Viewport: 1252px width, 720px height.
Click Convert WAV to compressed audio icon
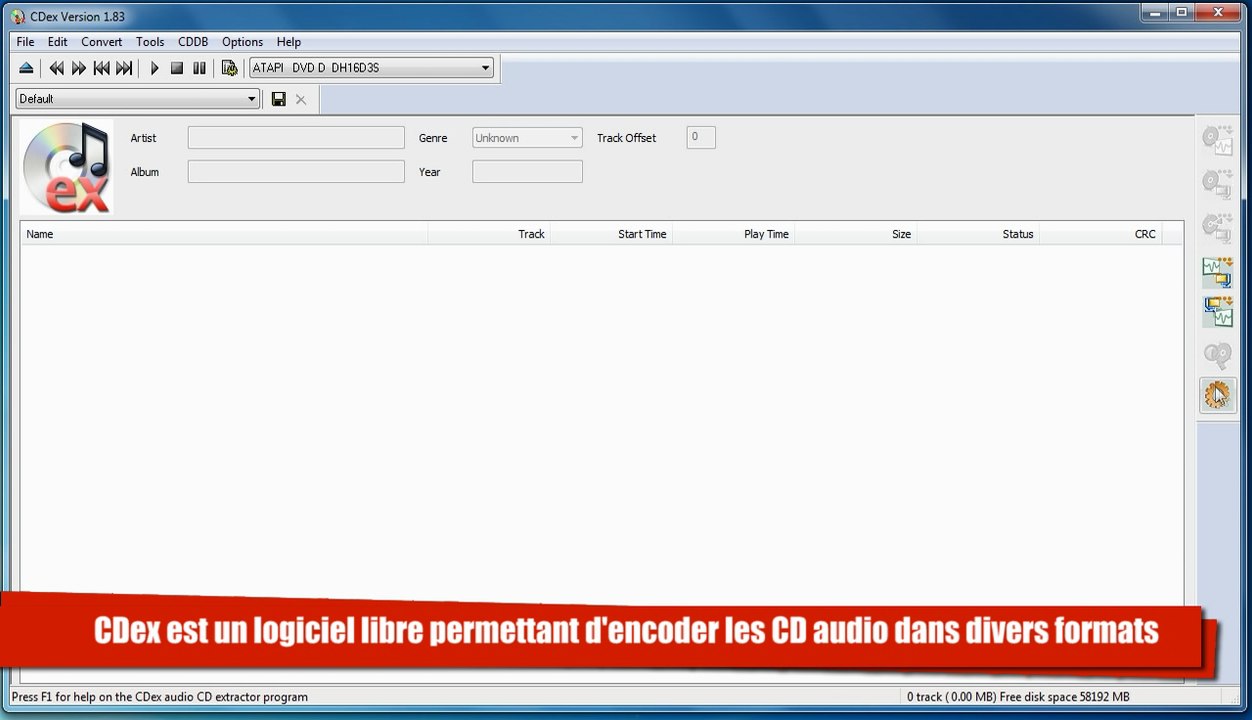[1217, 272]
